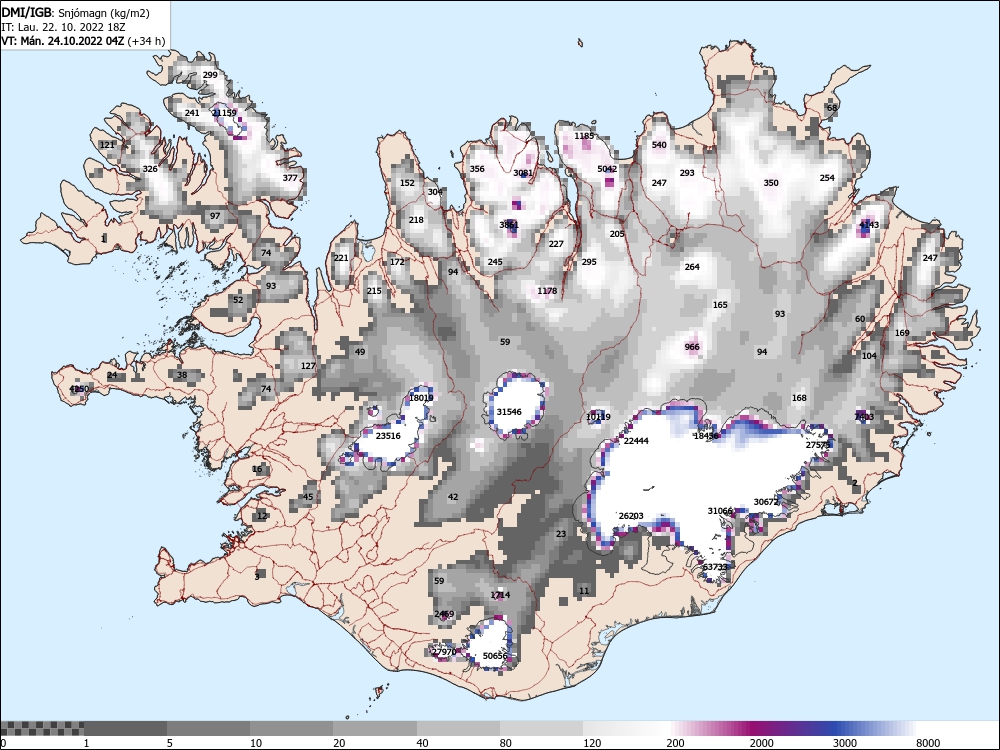Screen dimensions: 1000x750
Task: Click snow value '50656' on Mýrdalsjökull
Action: (x=496, y=656)
